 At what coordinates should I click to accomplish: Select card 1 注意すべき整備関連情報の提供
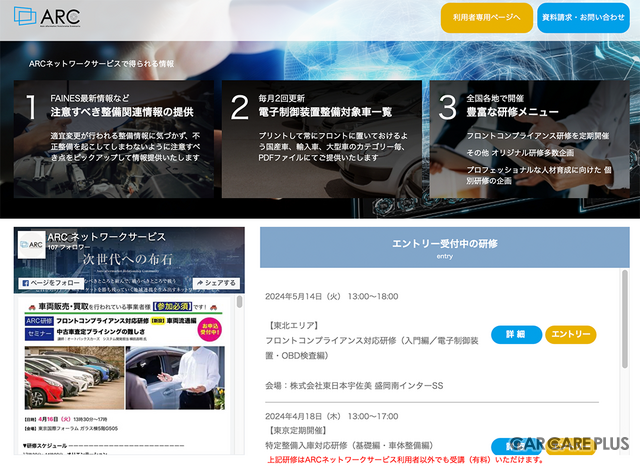point(114,139)
